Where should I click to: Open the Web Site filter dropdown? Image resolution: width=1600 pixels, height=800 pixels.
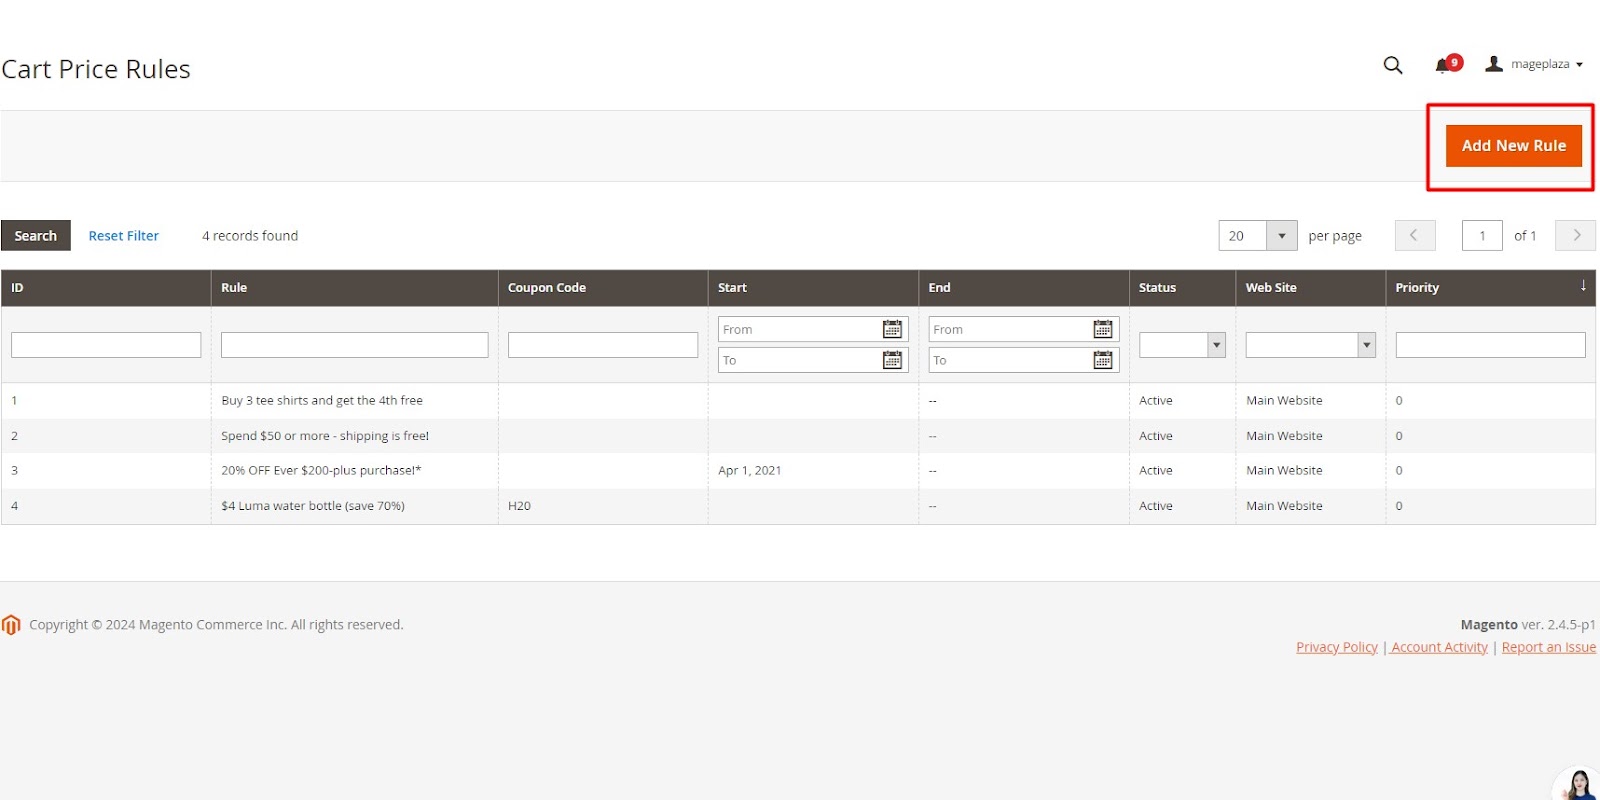[1310, 345]
